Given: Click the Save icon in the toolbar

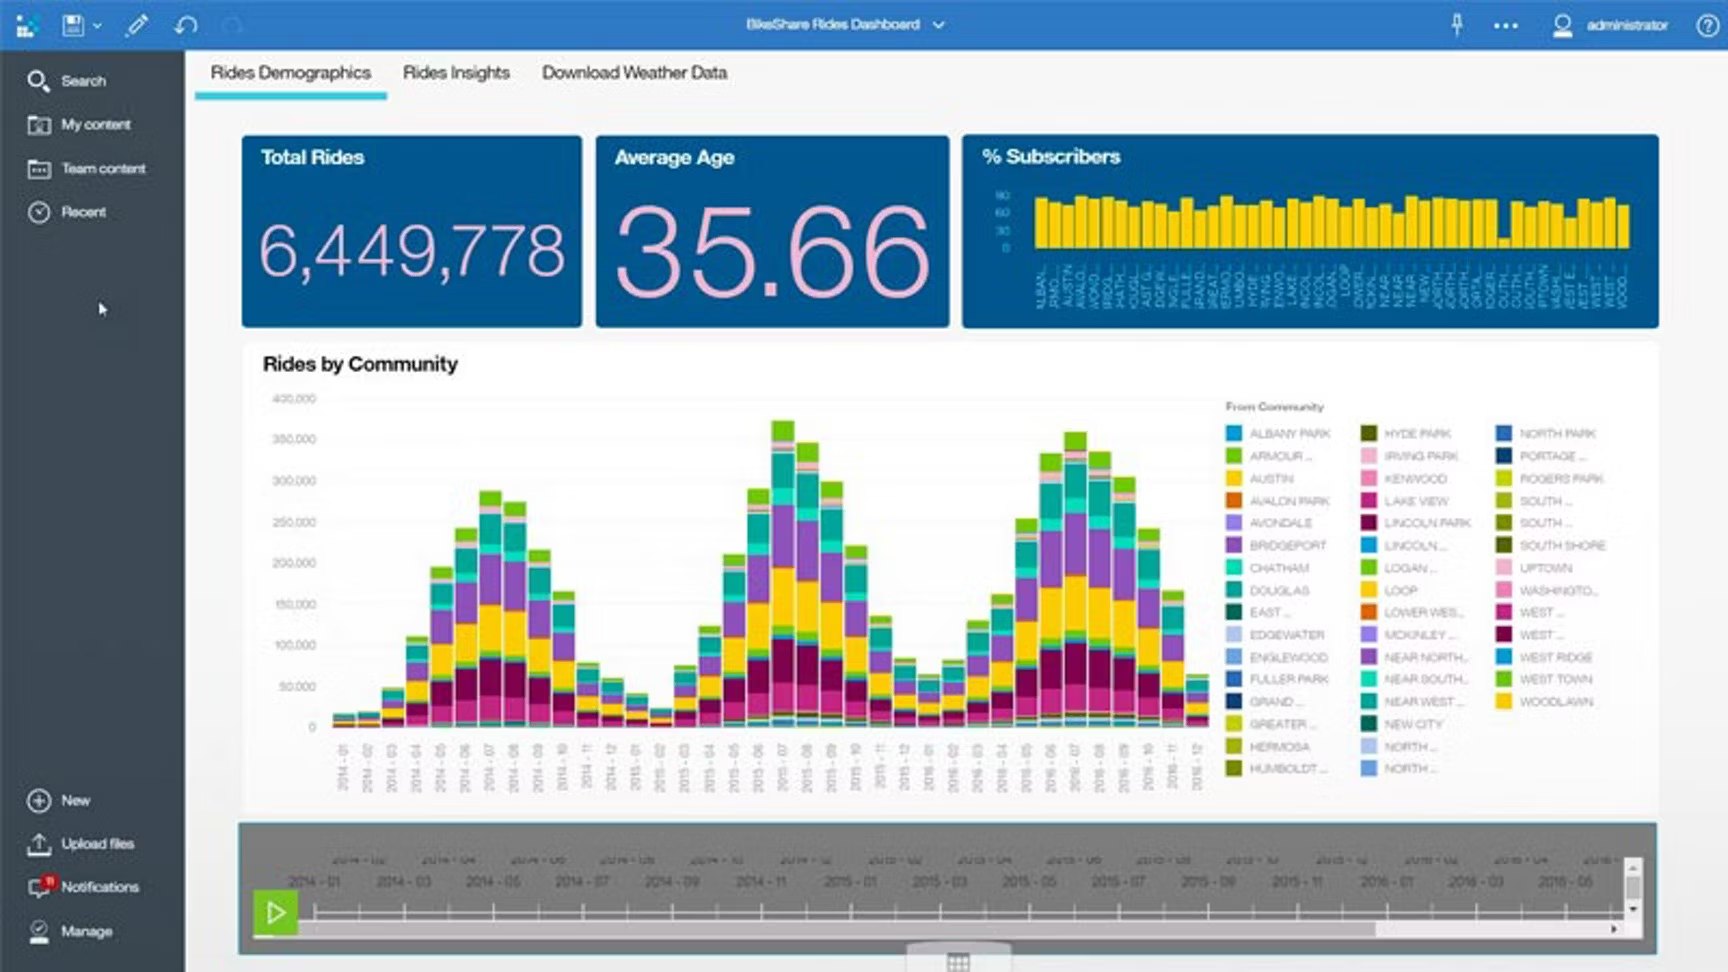Looking at the screenshot, I should [71, 25].
